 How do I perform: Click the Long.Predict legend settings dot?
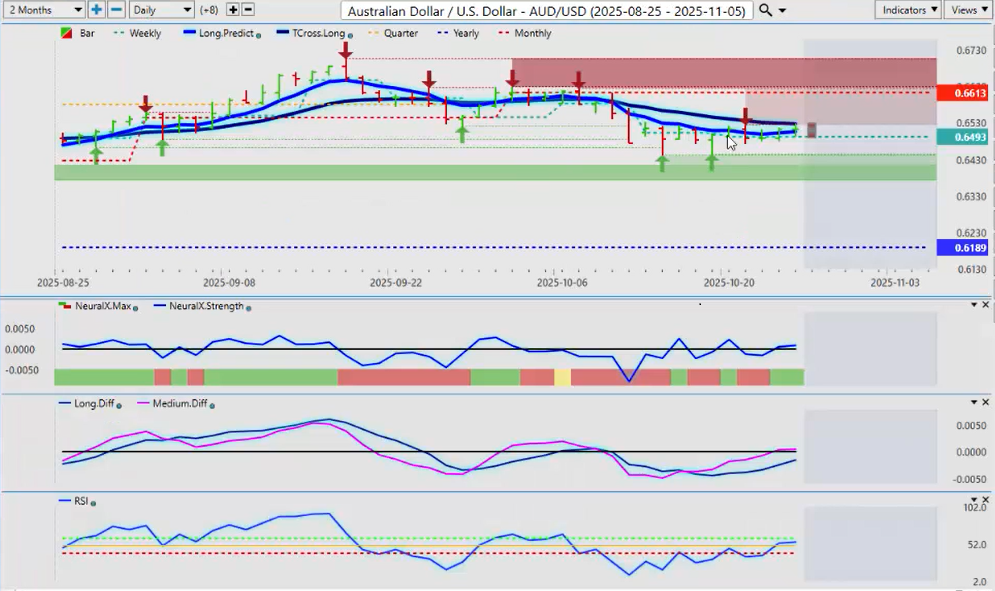(x=258, y=35)
